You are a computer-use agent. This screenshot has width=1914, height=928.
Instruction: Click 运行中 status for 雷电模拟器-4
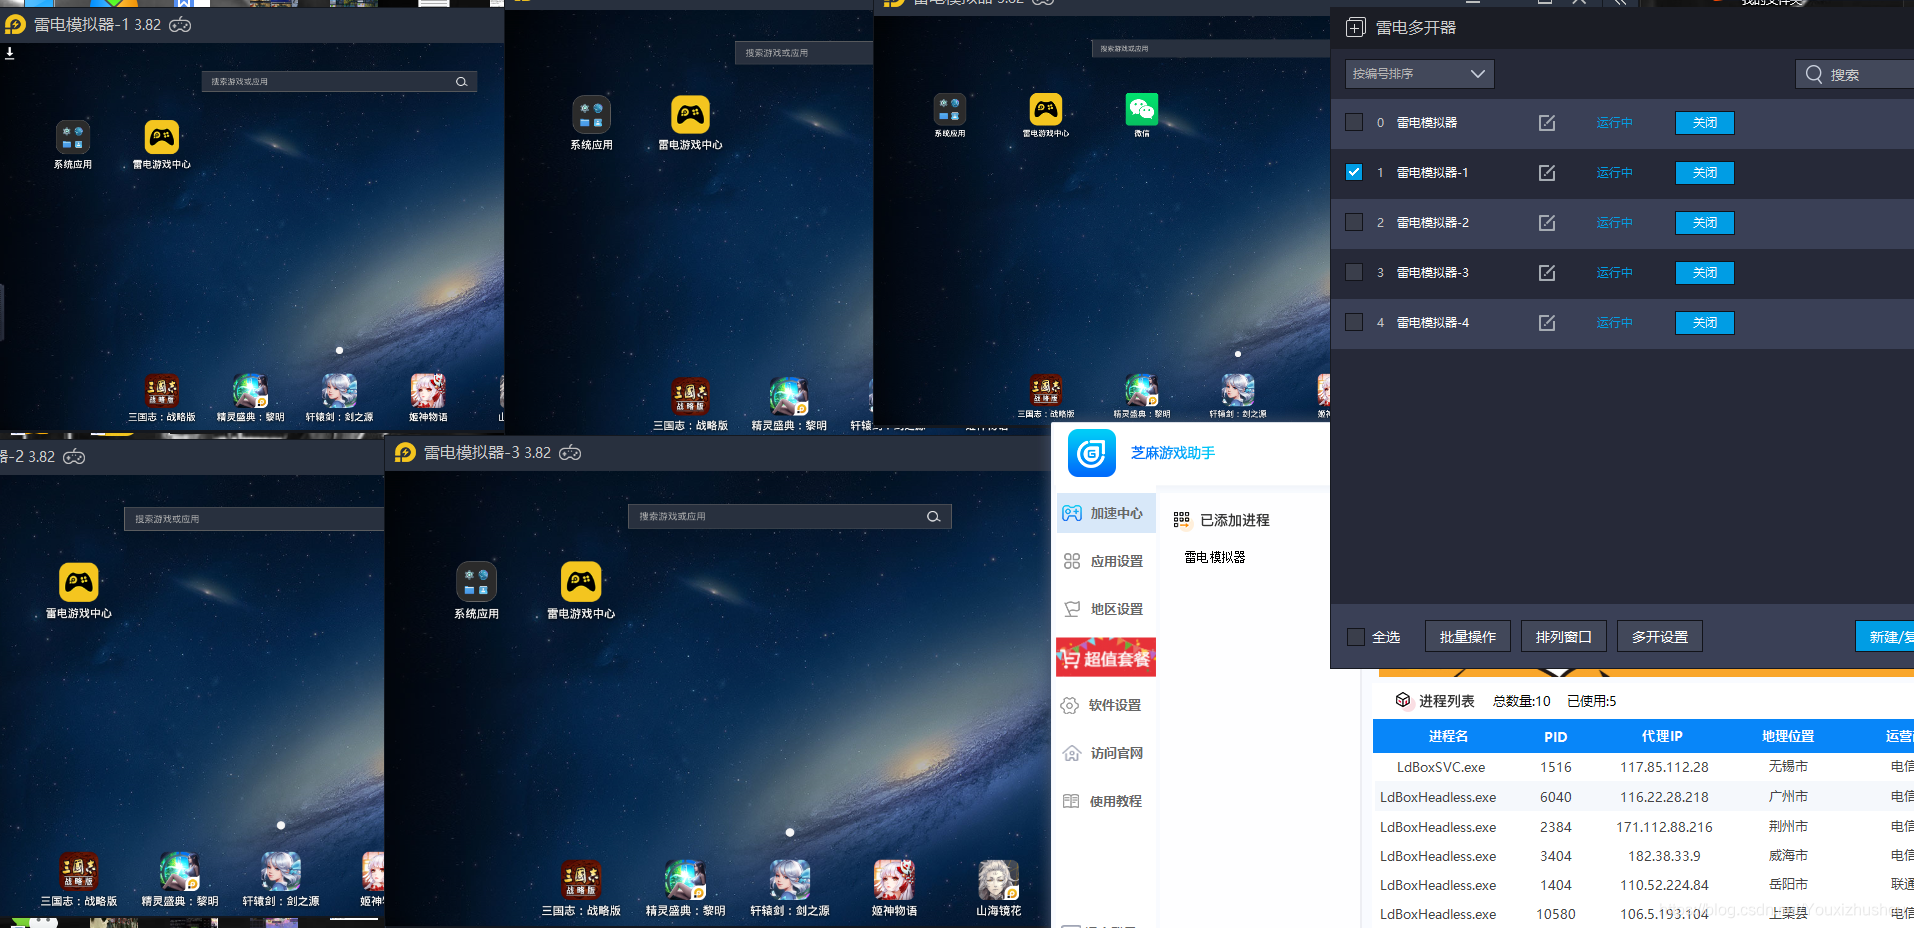tap(1614, 322)
